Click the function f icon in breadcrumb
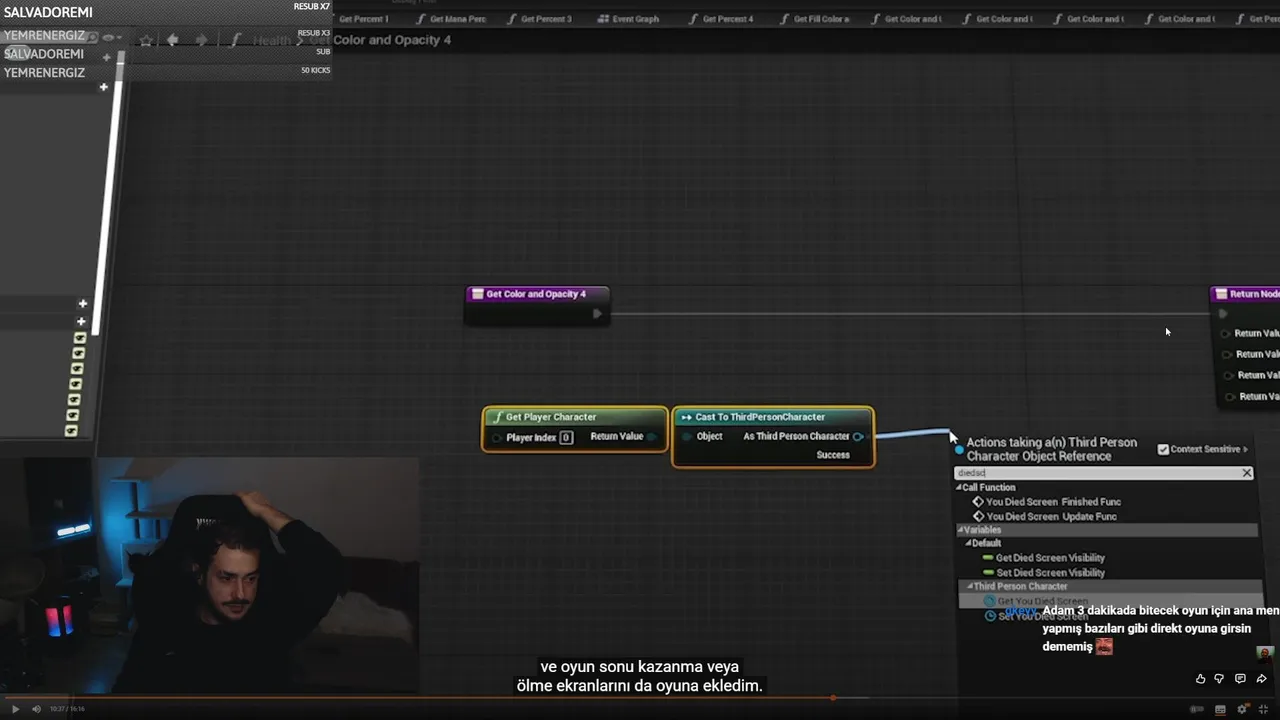 tap(236, 40)
